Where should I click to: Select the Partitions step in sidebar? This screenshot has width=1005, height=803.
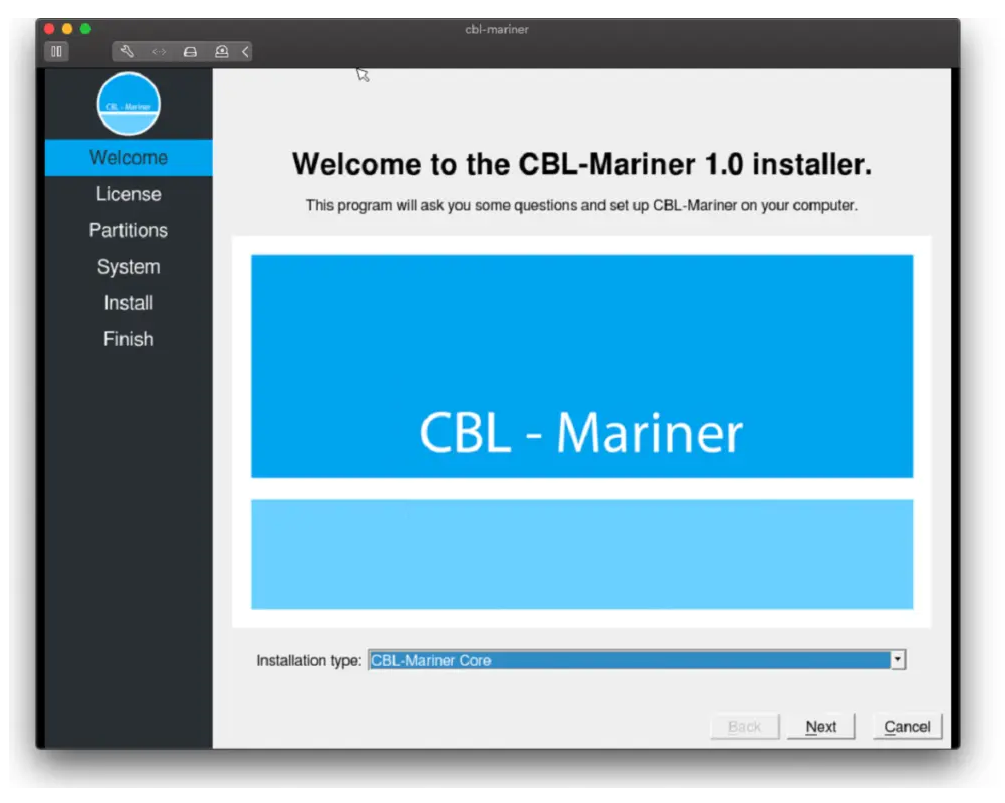tap(128, 230)
